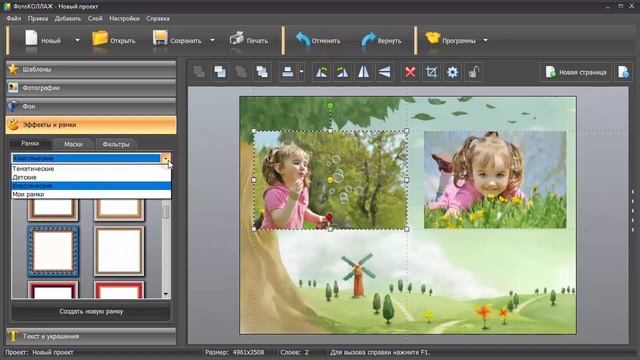Switch to the Маски tab
640x360 pixels.
click(73, 144)
